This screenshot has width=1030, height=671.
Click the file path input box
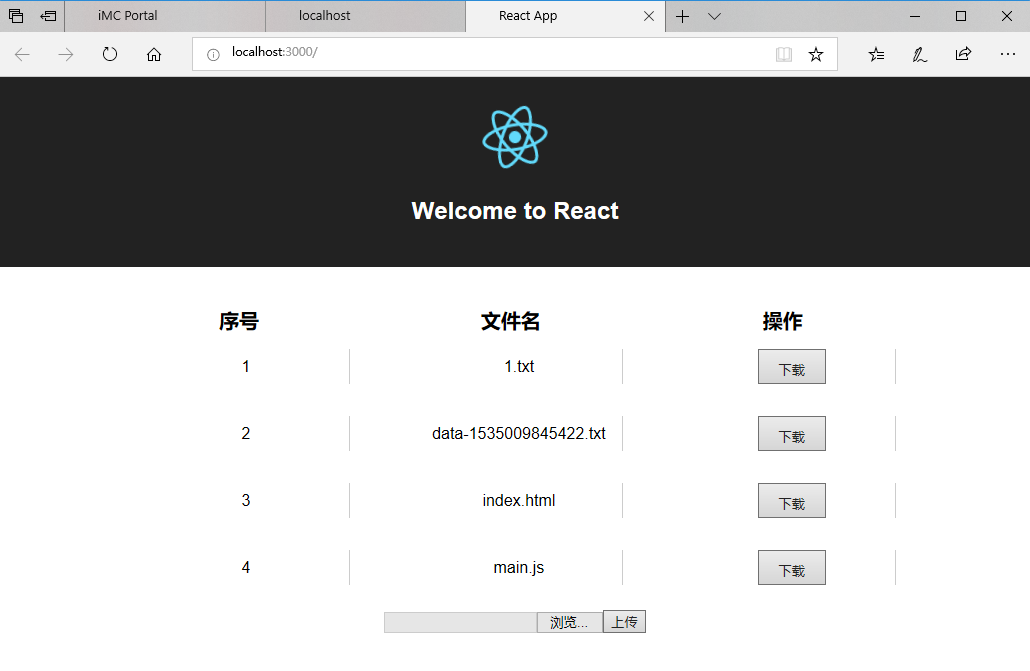click(460, 622)
